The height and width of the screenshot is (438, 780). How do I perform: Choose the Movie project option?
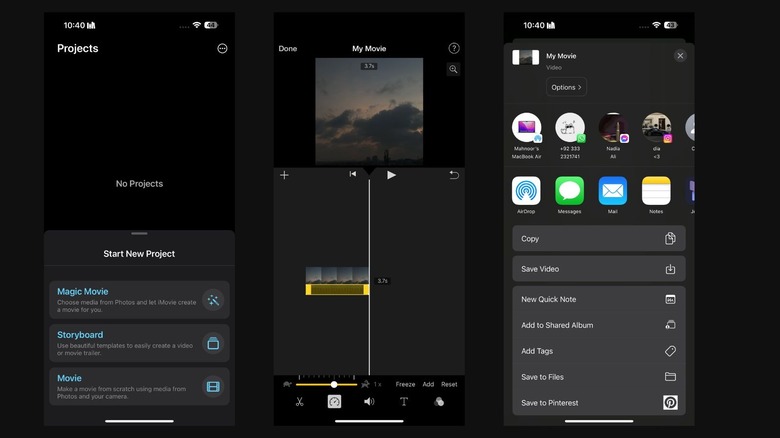pyautogui.click(x=139, y=387)
